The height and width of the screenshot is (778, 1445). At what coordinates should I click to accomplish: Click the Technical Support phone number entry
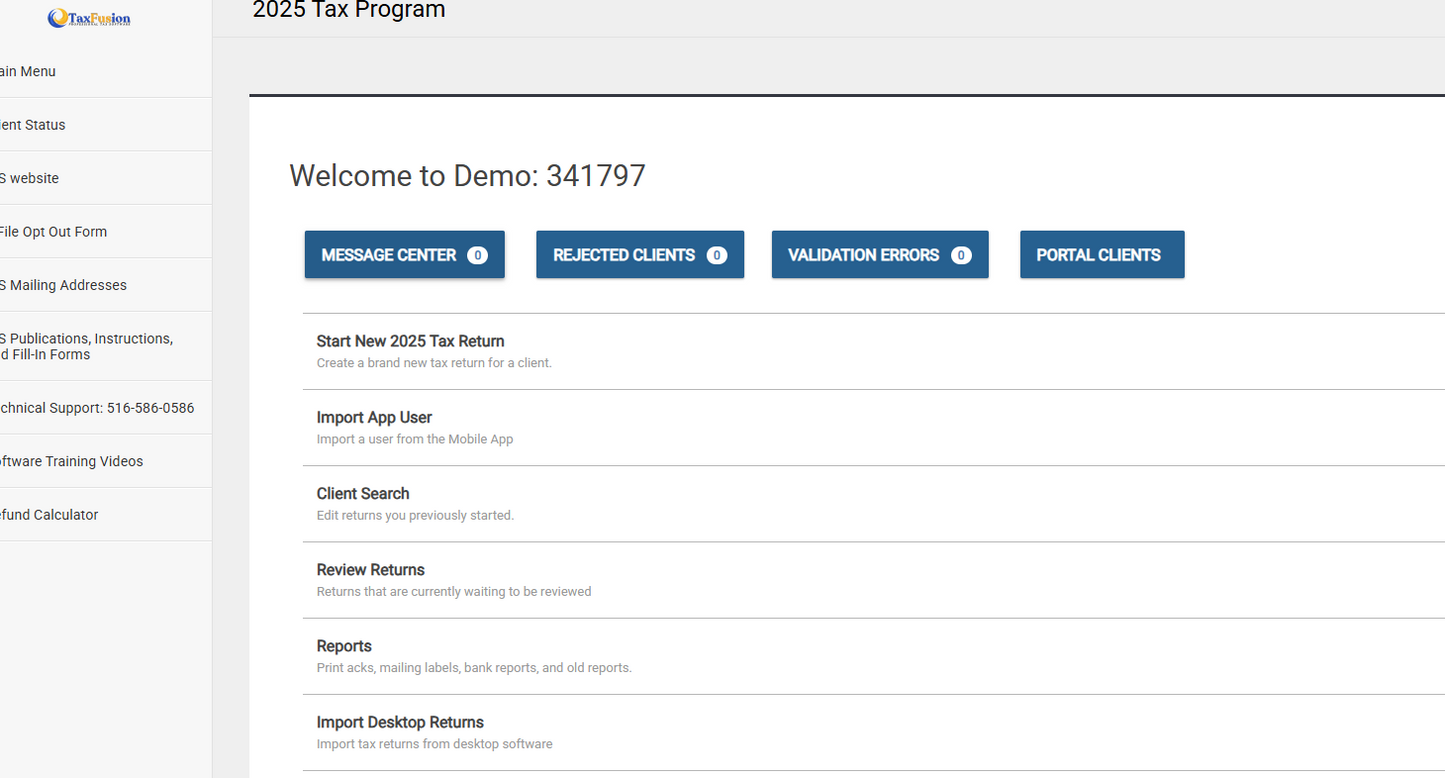[97, 408]
